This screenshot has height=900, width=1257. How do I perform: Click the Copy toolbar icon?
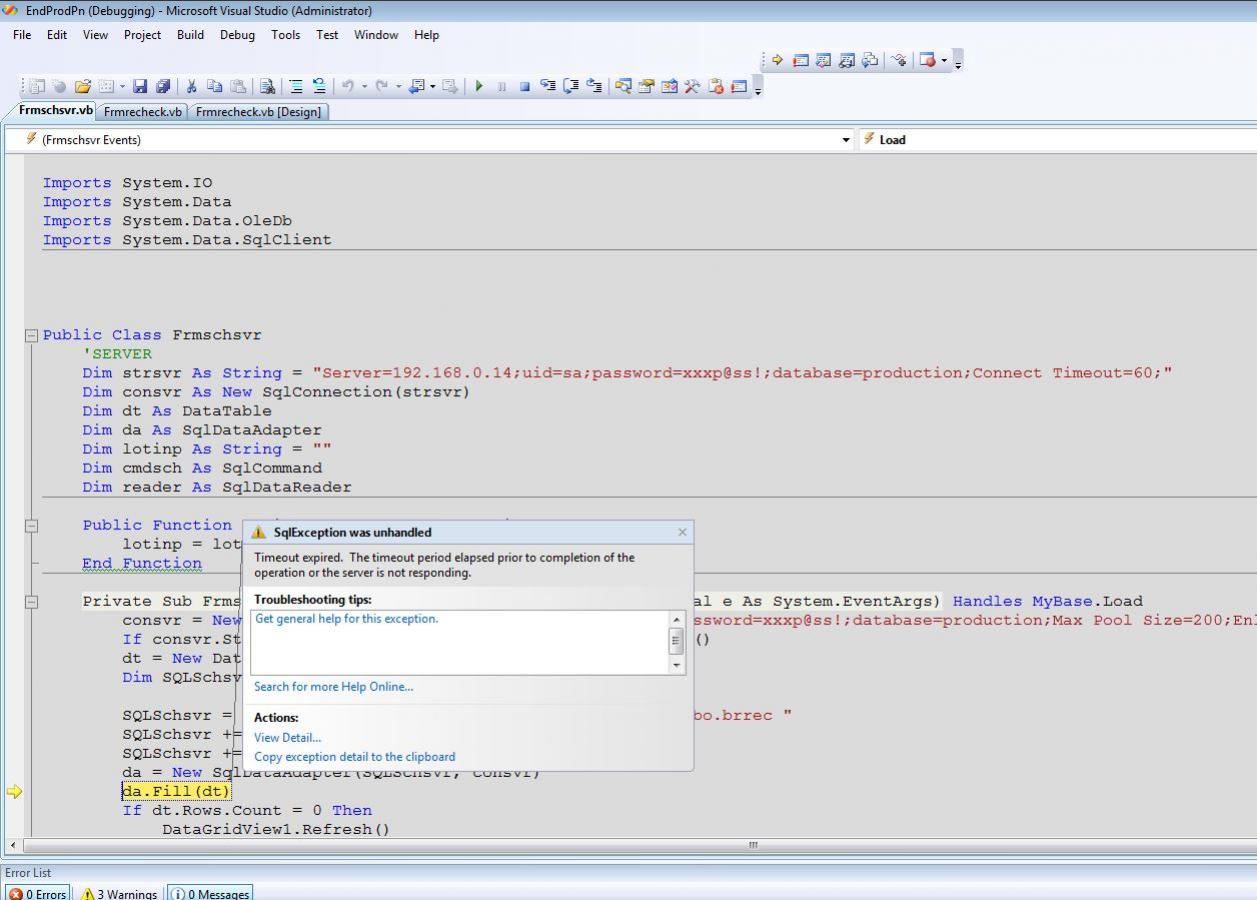(x=214, y=86)
